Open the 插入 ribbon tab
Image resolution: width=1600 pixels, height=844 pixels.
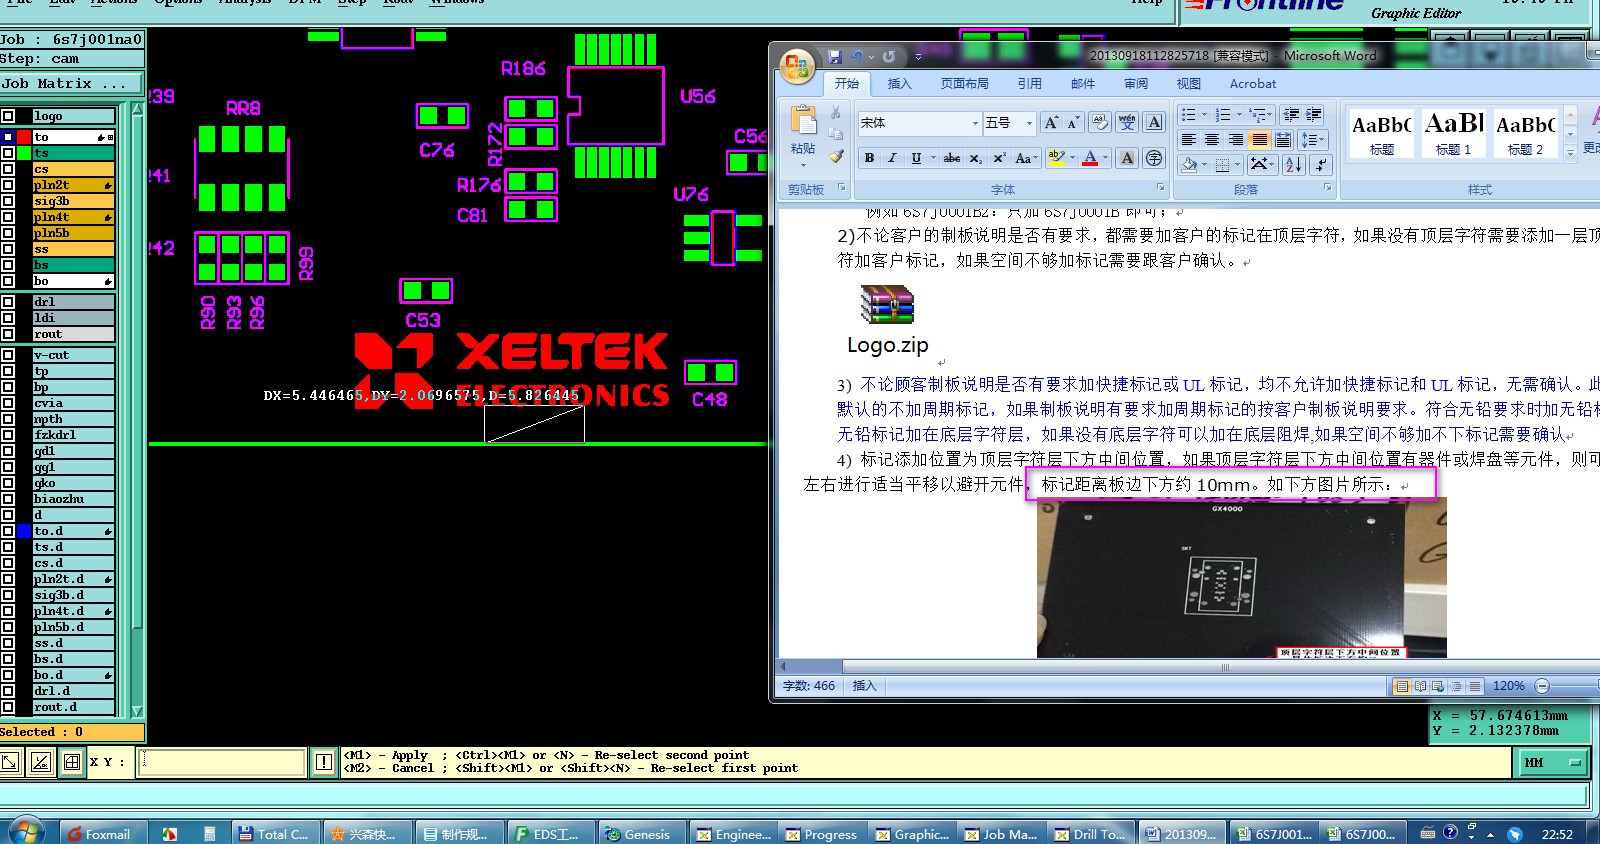[899, 84]
